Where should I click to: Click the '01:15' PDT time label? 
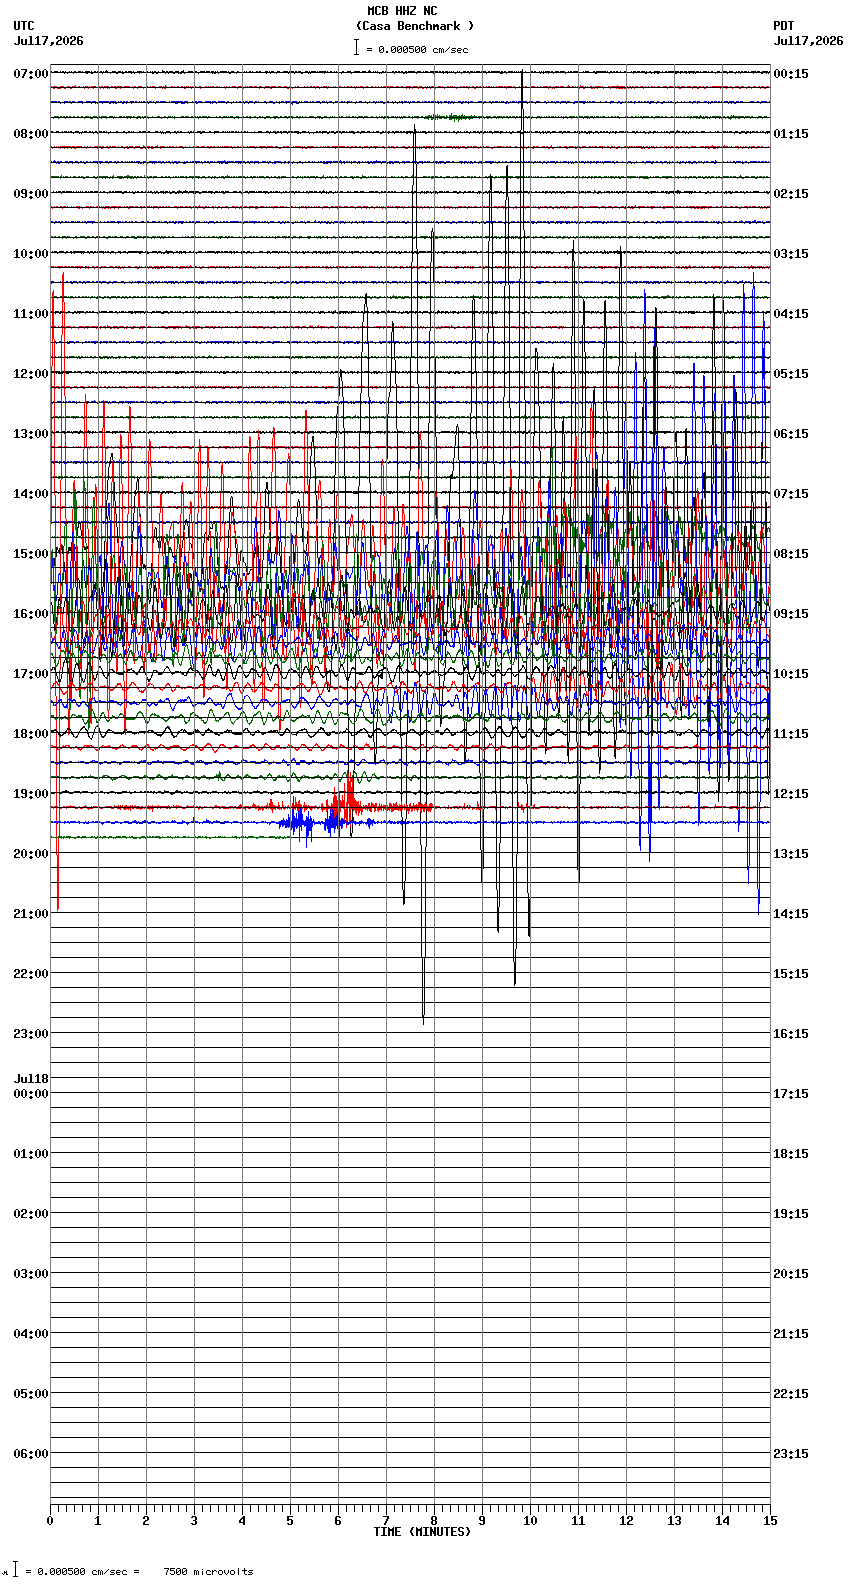click(x=791, y=134)
